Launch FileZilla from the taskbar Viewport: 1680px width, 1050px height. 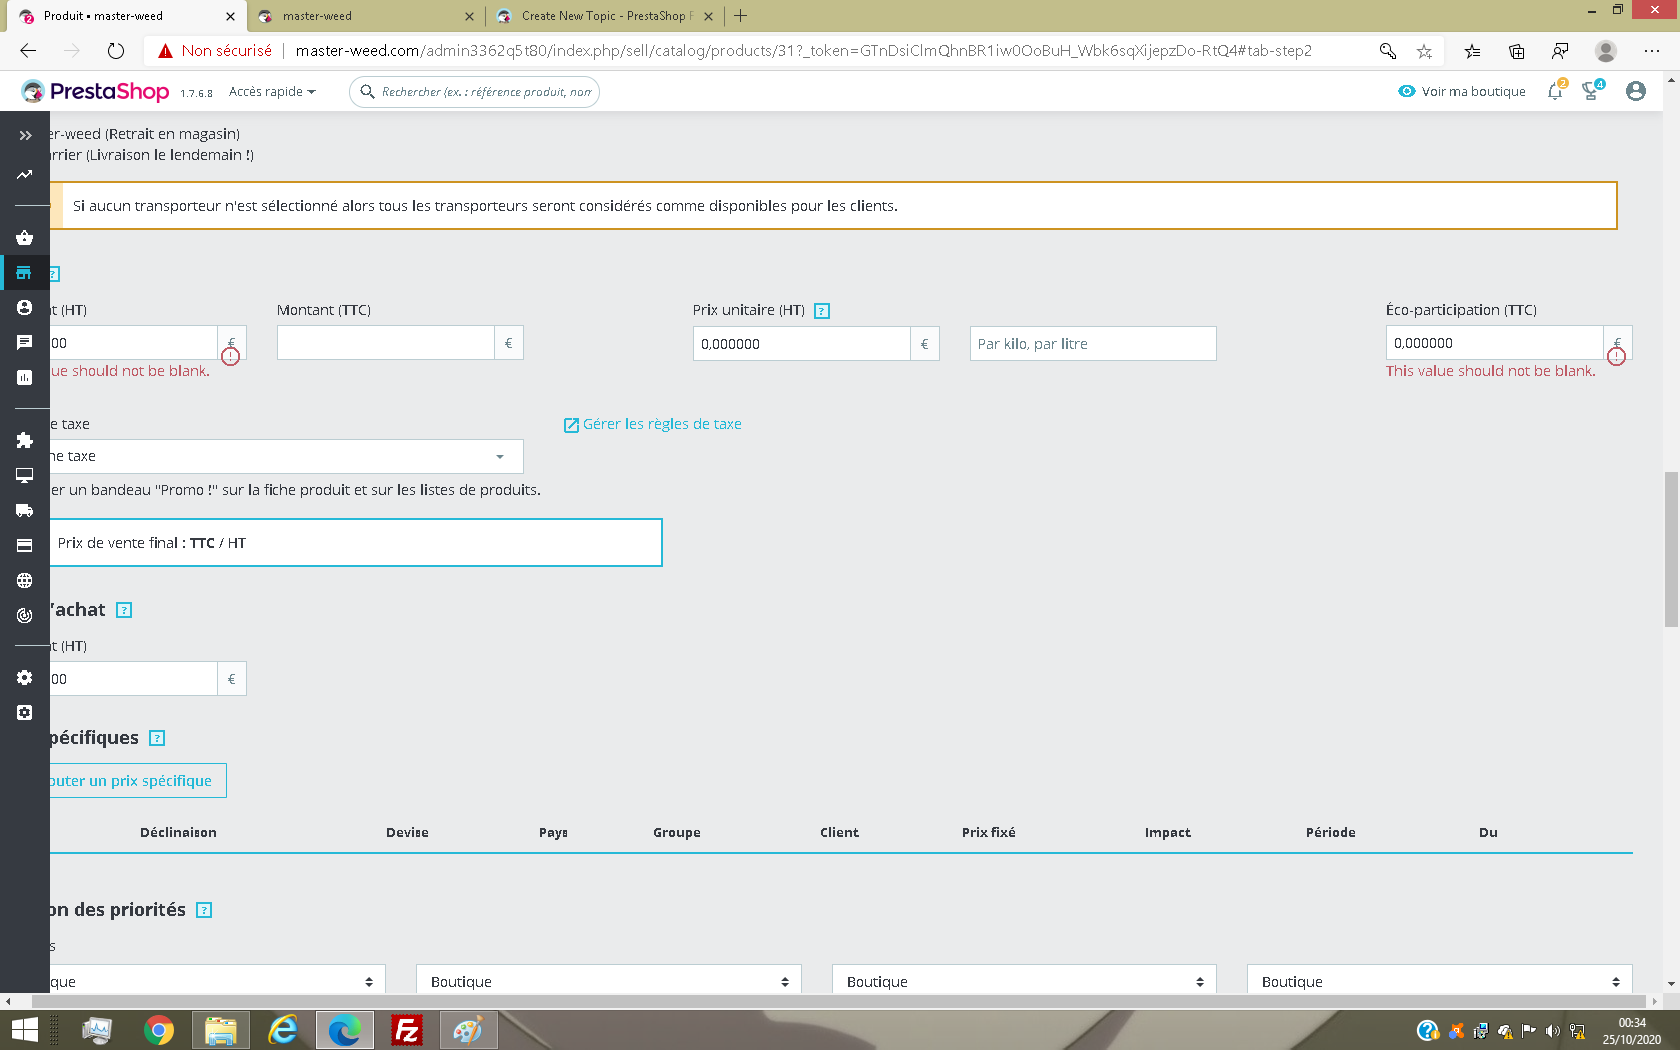[x=407, y=1029]
